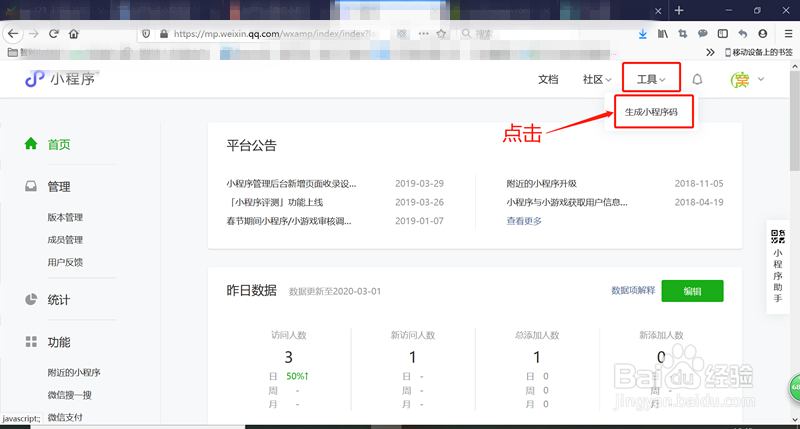Click the 查看更多 announcements link
Viewport: 800px width, 429px height.
[x=524, y=221]
